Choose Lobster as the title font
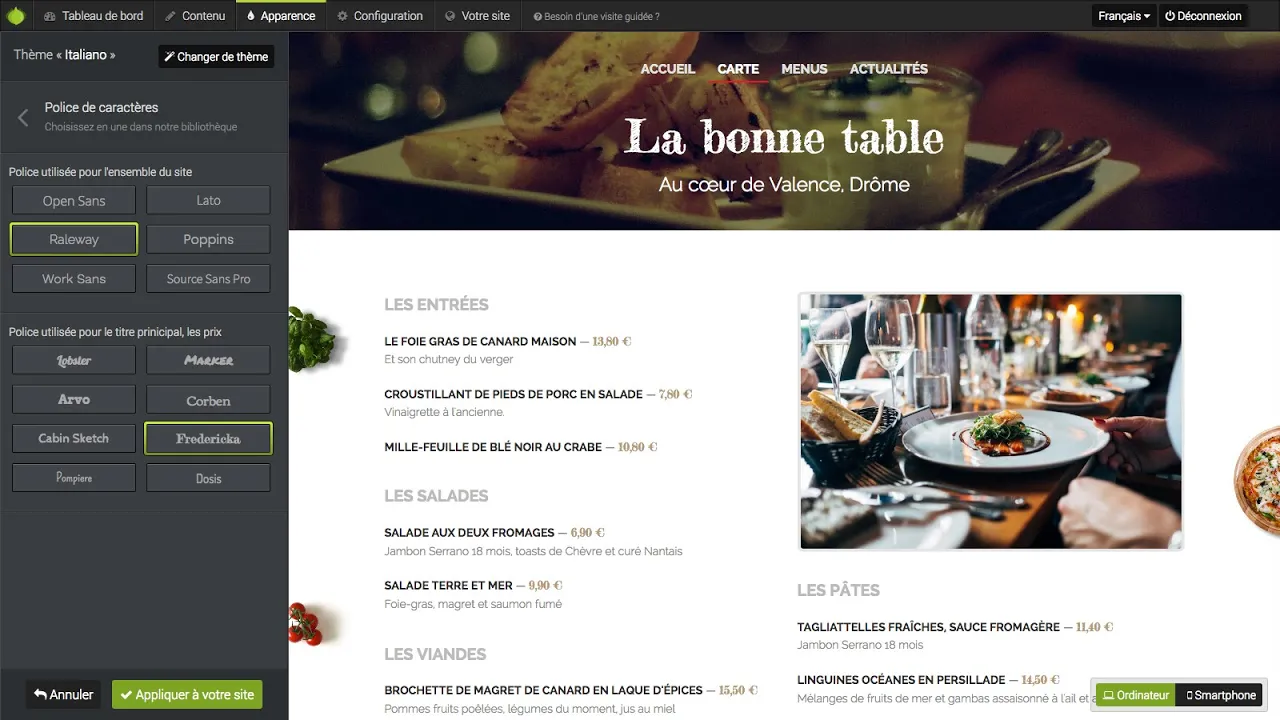 coord(74,361)
